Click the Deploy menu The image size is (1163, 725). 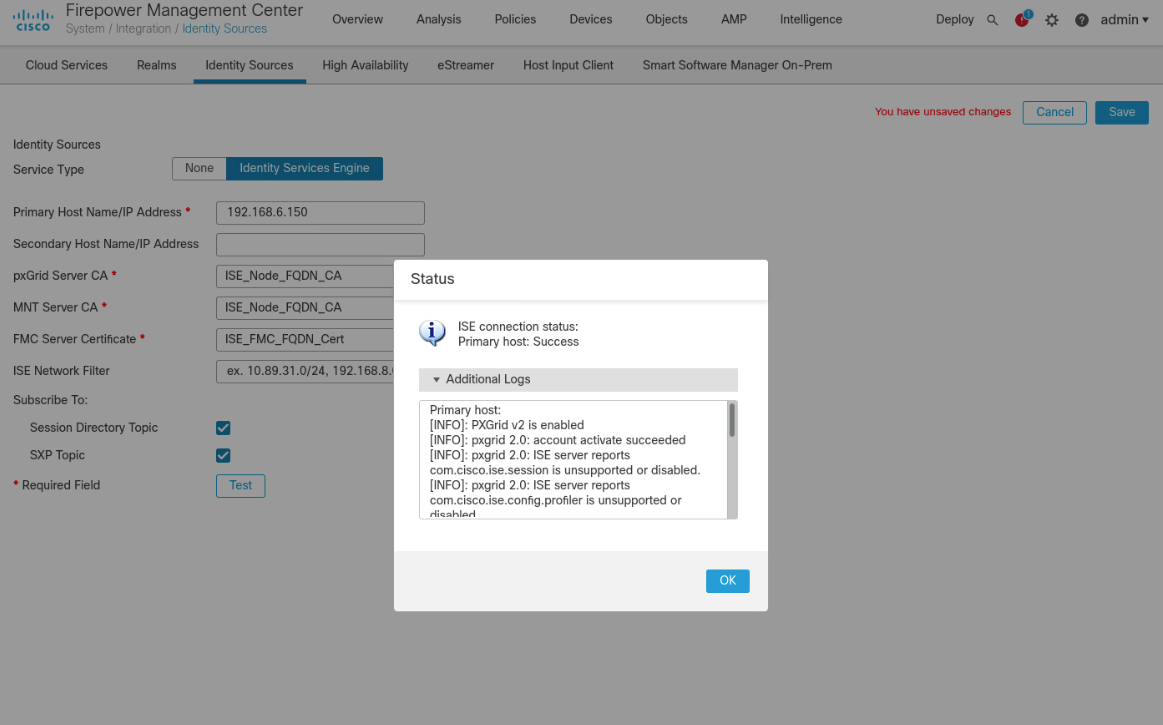coord(955,19)
